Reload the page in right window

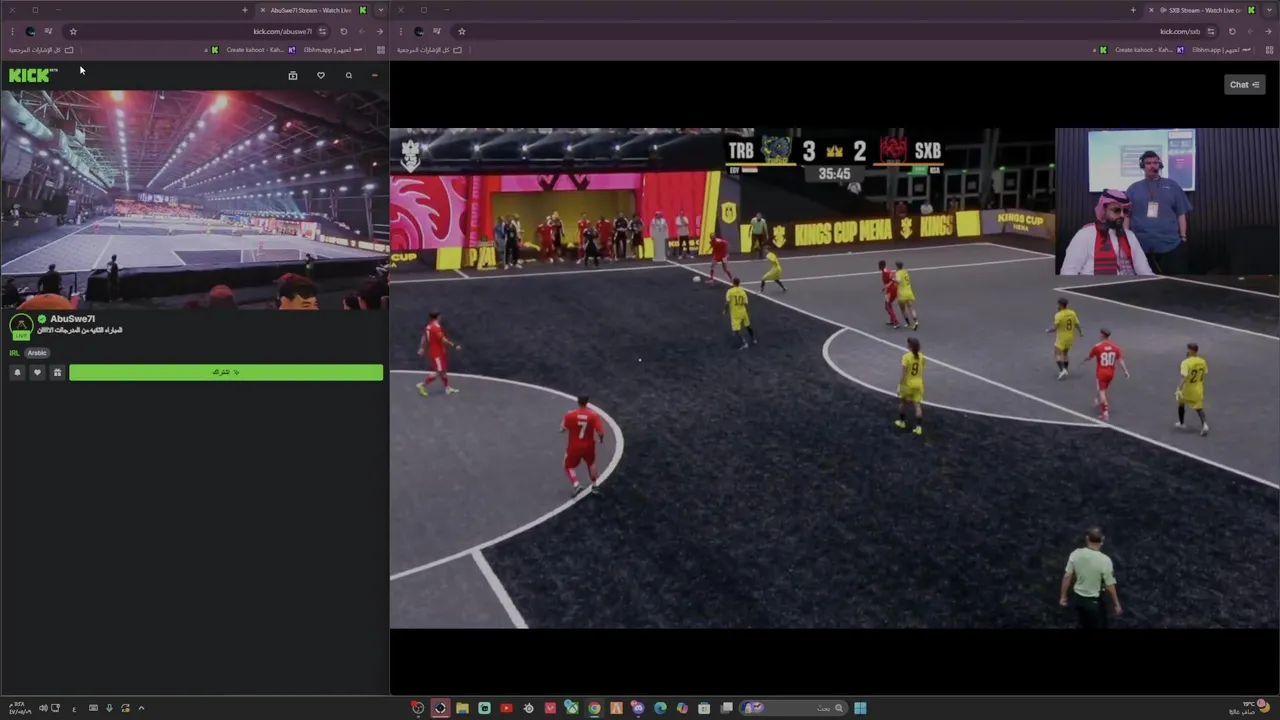(x=1232, y=31)
